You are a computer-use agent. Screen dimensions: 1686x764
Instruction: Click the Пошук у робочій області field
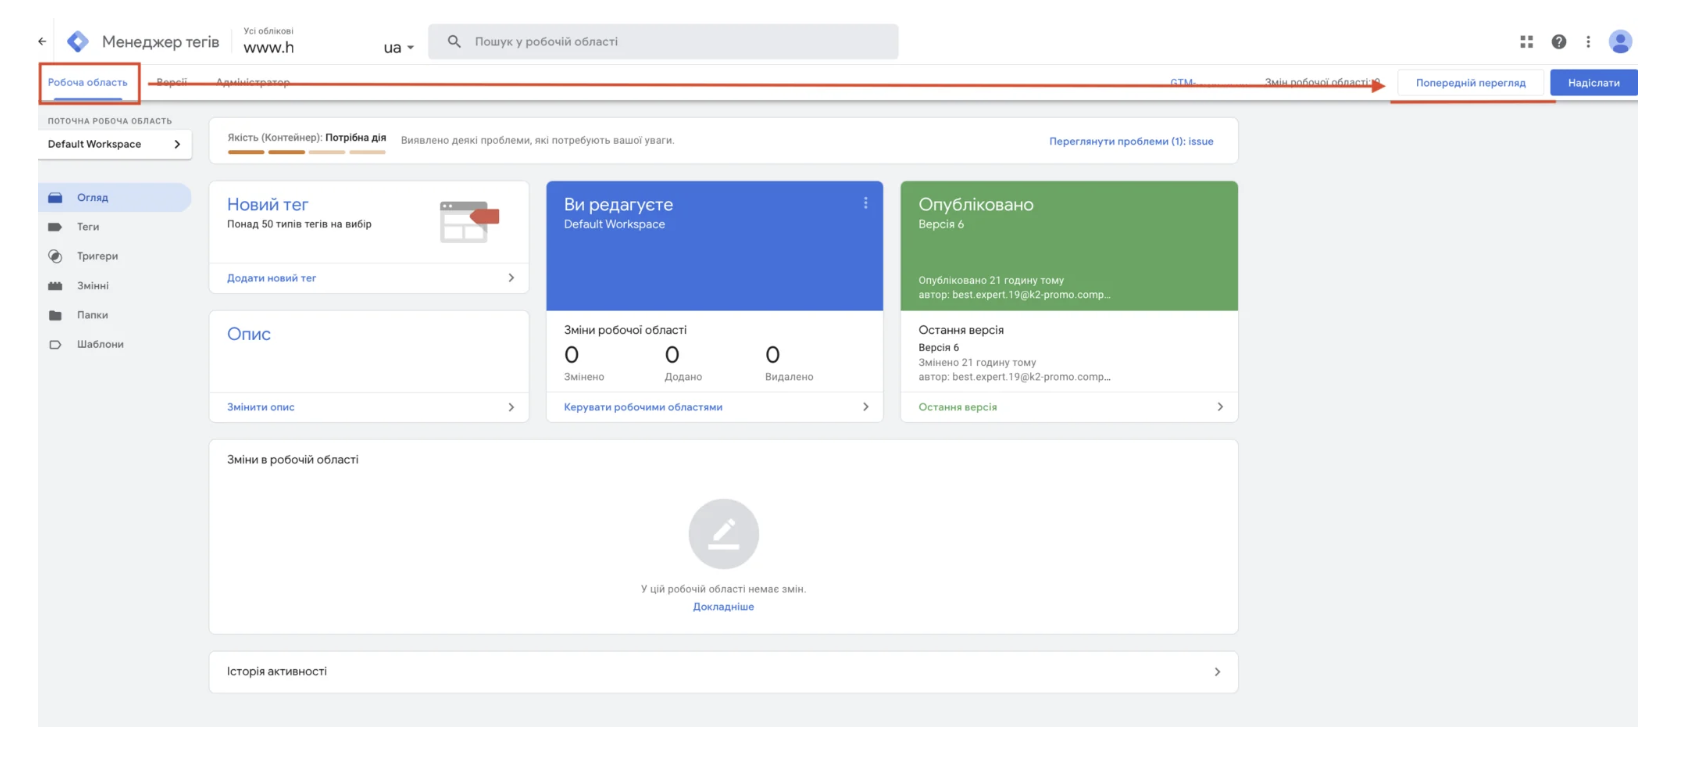663,42
